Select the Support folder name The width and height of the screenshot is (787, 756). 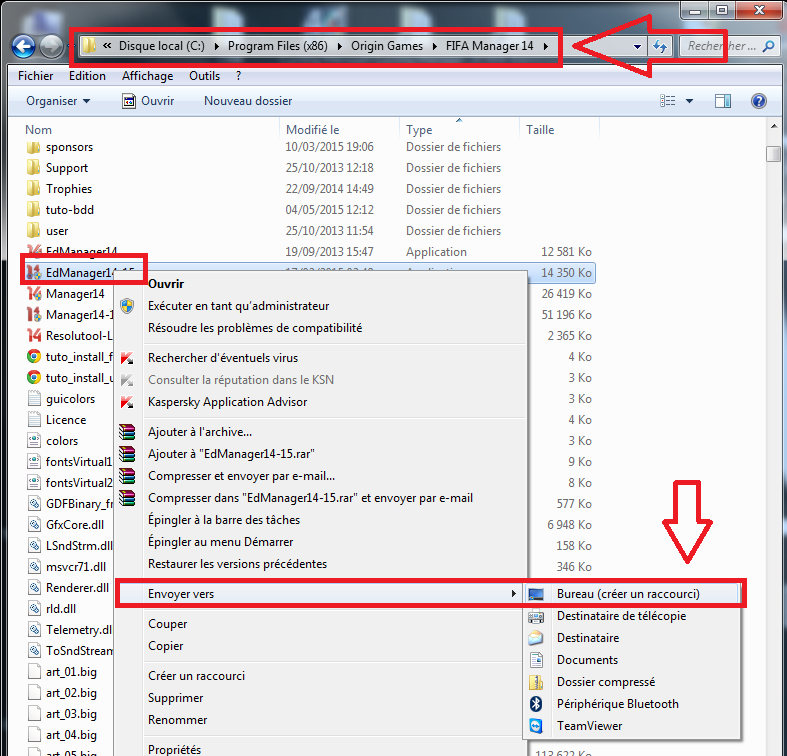pyautogui.click(x=67, y=168)
